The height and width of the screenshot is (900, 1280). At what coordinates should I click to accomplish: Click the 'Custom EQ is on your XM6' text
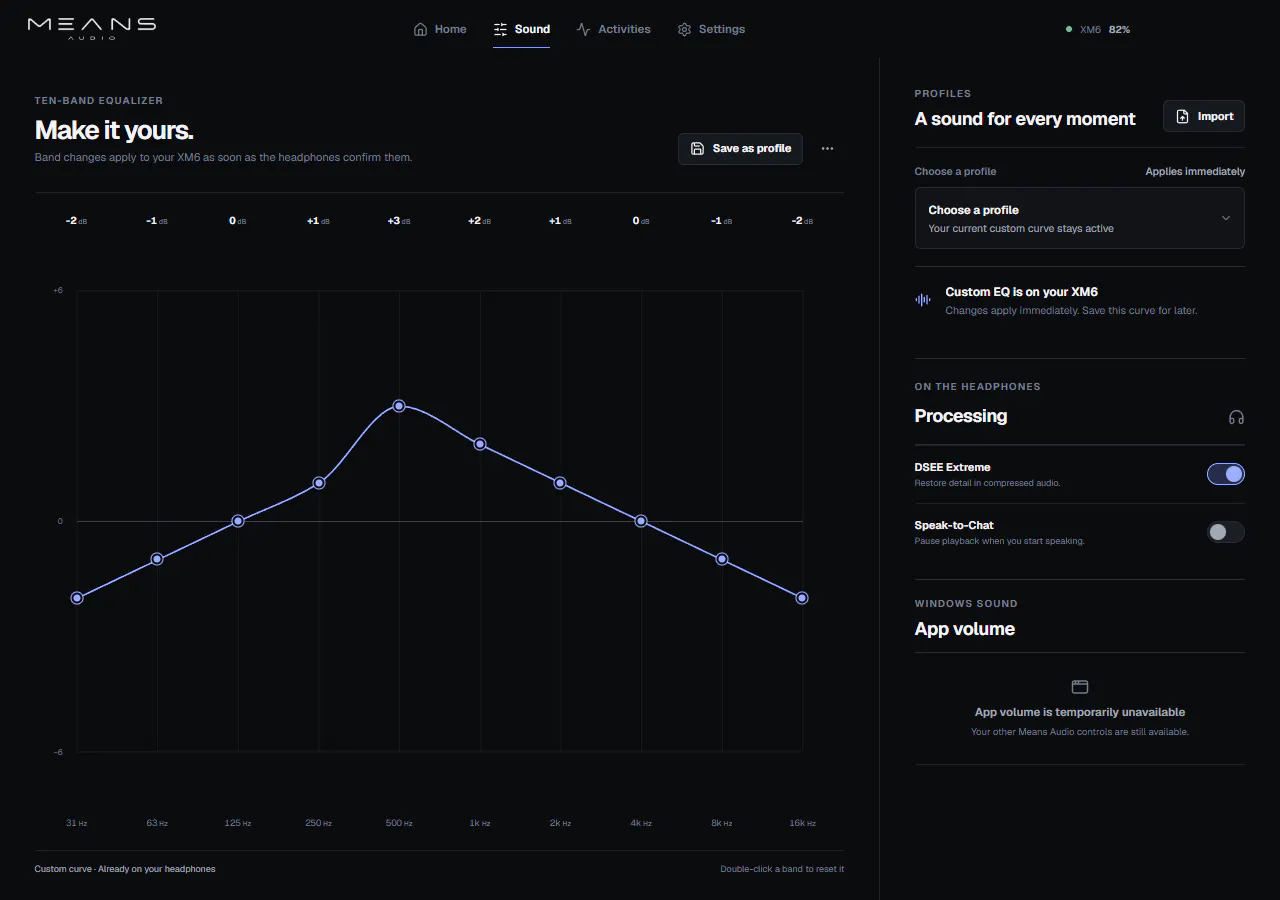[1021, 292]
